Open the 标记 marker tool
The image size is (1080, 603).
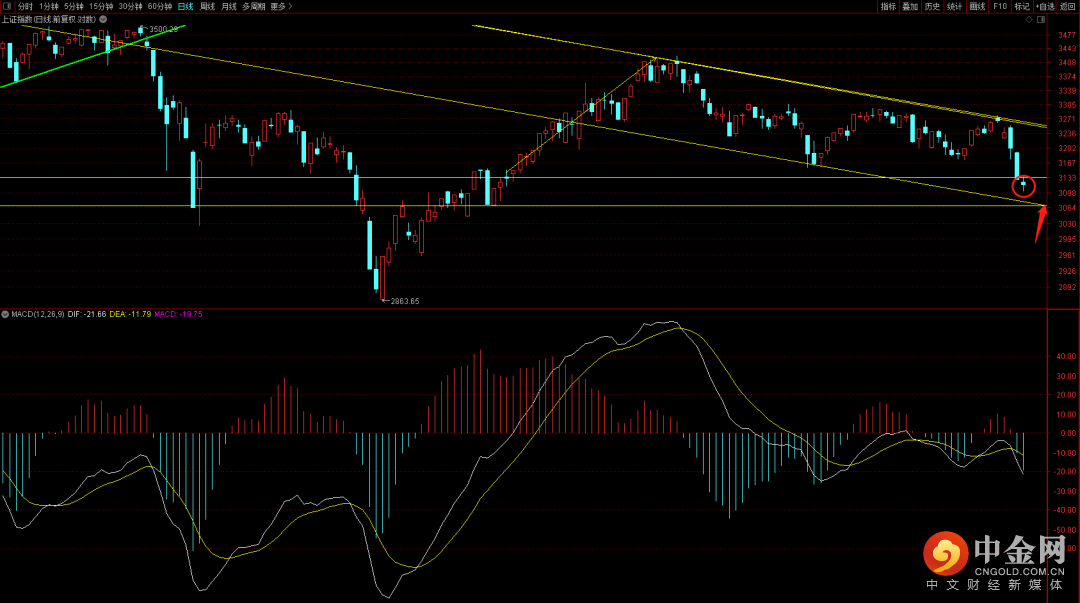[1021, 6]
